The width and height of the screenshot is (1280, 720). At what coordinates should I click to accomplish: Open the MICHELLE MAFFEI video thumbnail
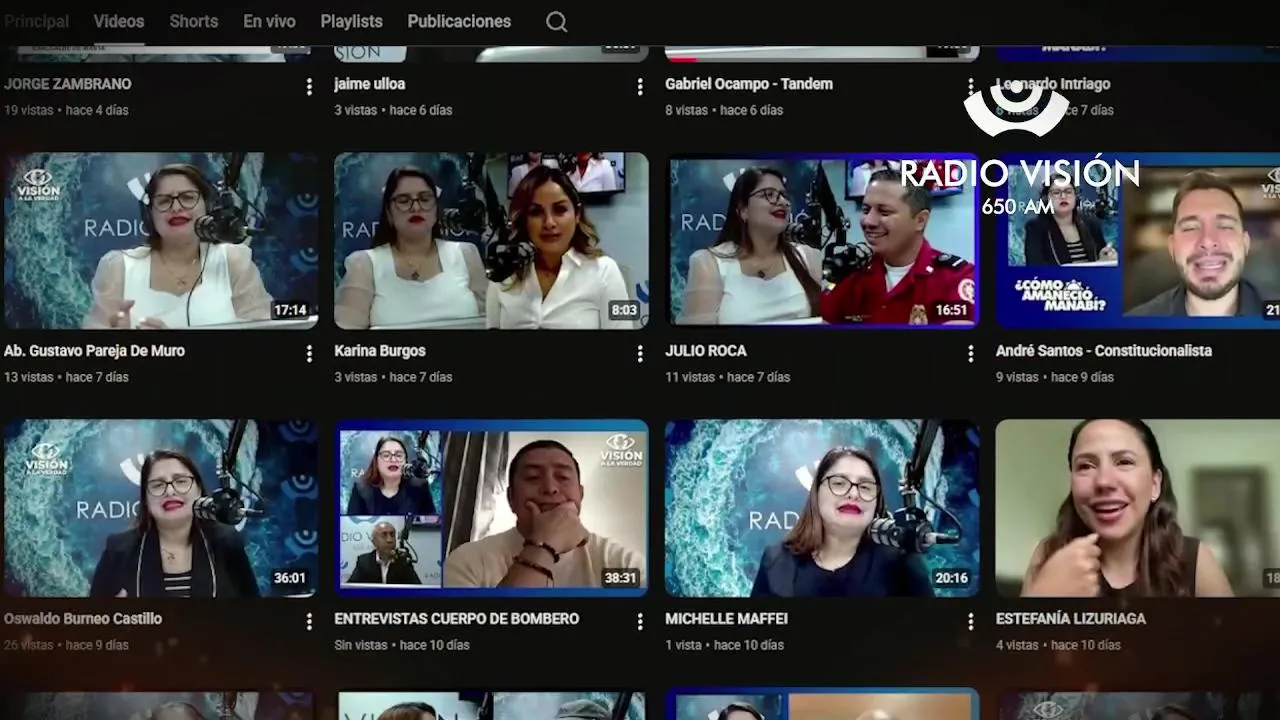pos(822,508)
